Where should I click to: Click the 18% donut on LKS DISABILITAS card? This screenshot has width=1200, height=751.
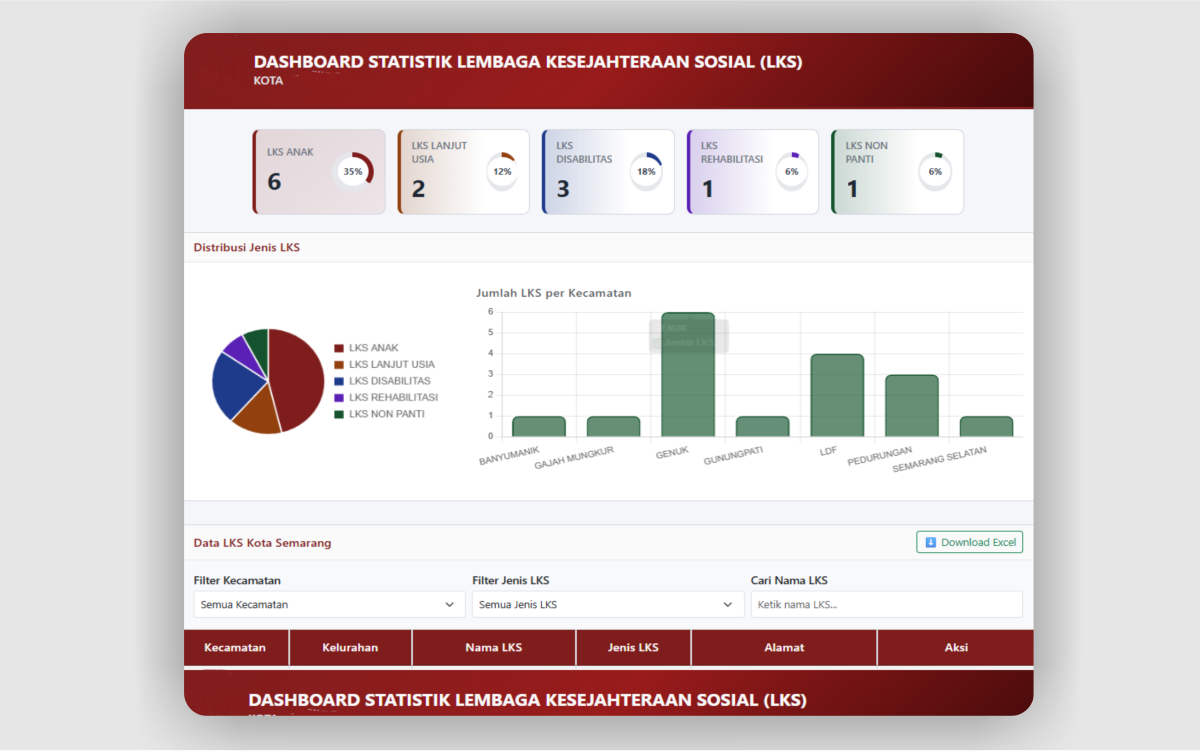645,170
